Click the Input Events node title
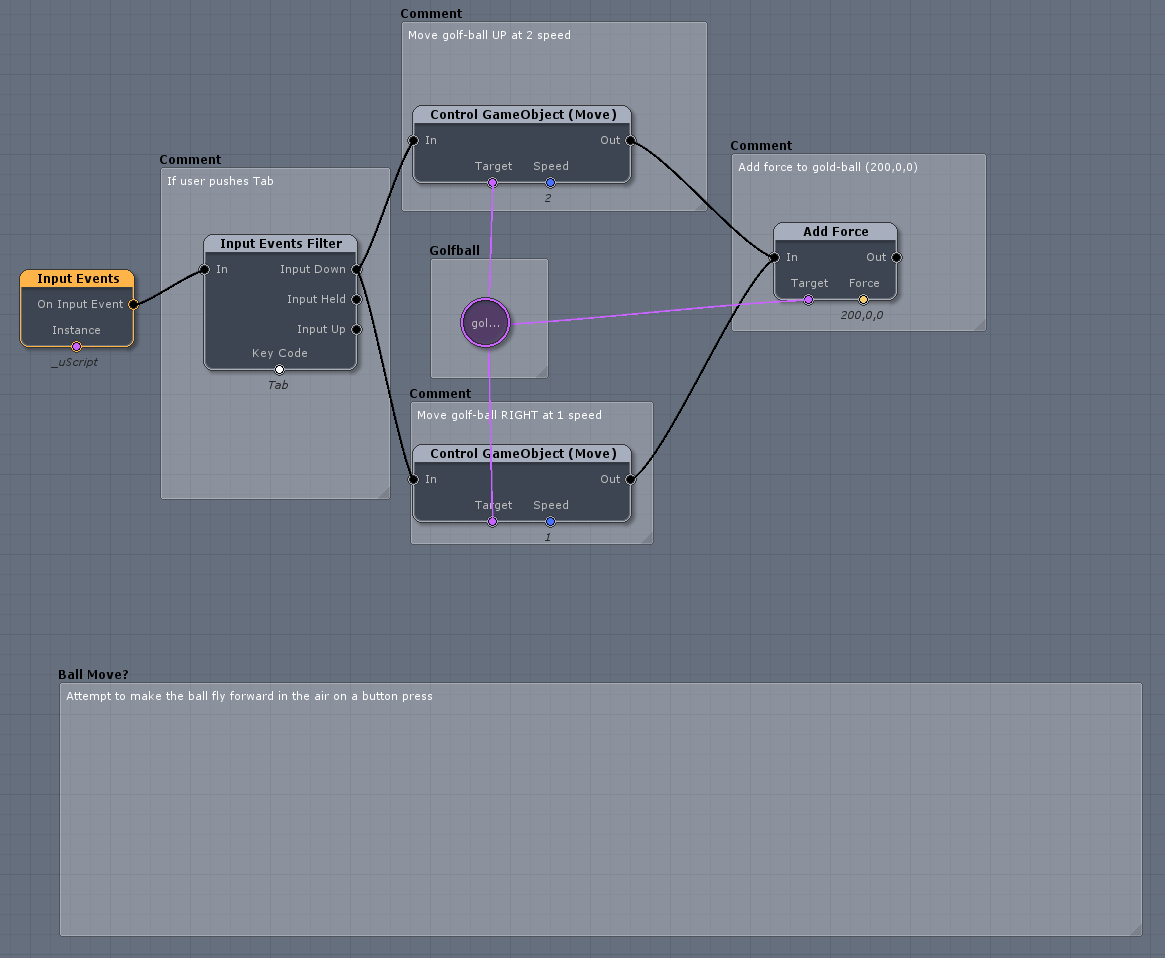Image resolution: width=1165 pixels, height=958 pixels. [78, 279]
